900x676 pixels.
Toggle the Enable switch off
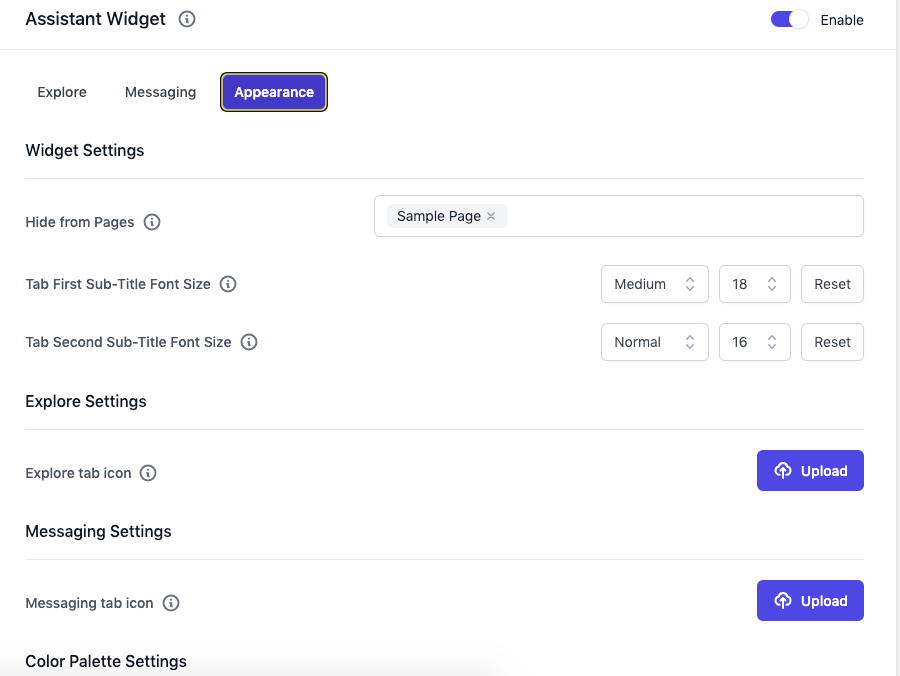pyautogui.click(x=789, y=20)
